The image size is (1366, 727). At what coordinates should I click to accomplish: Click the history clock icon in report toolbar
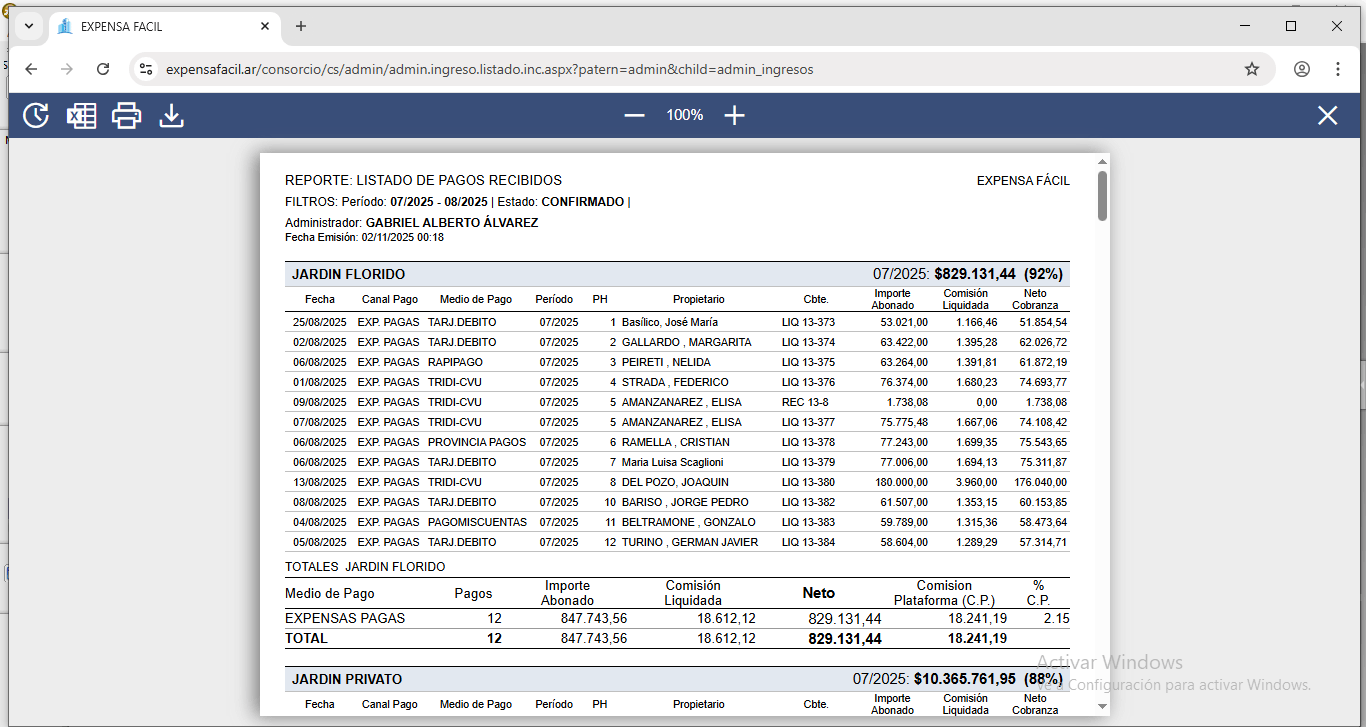36,116
